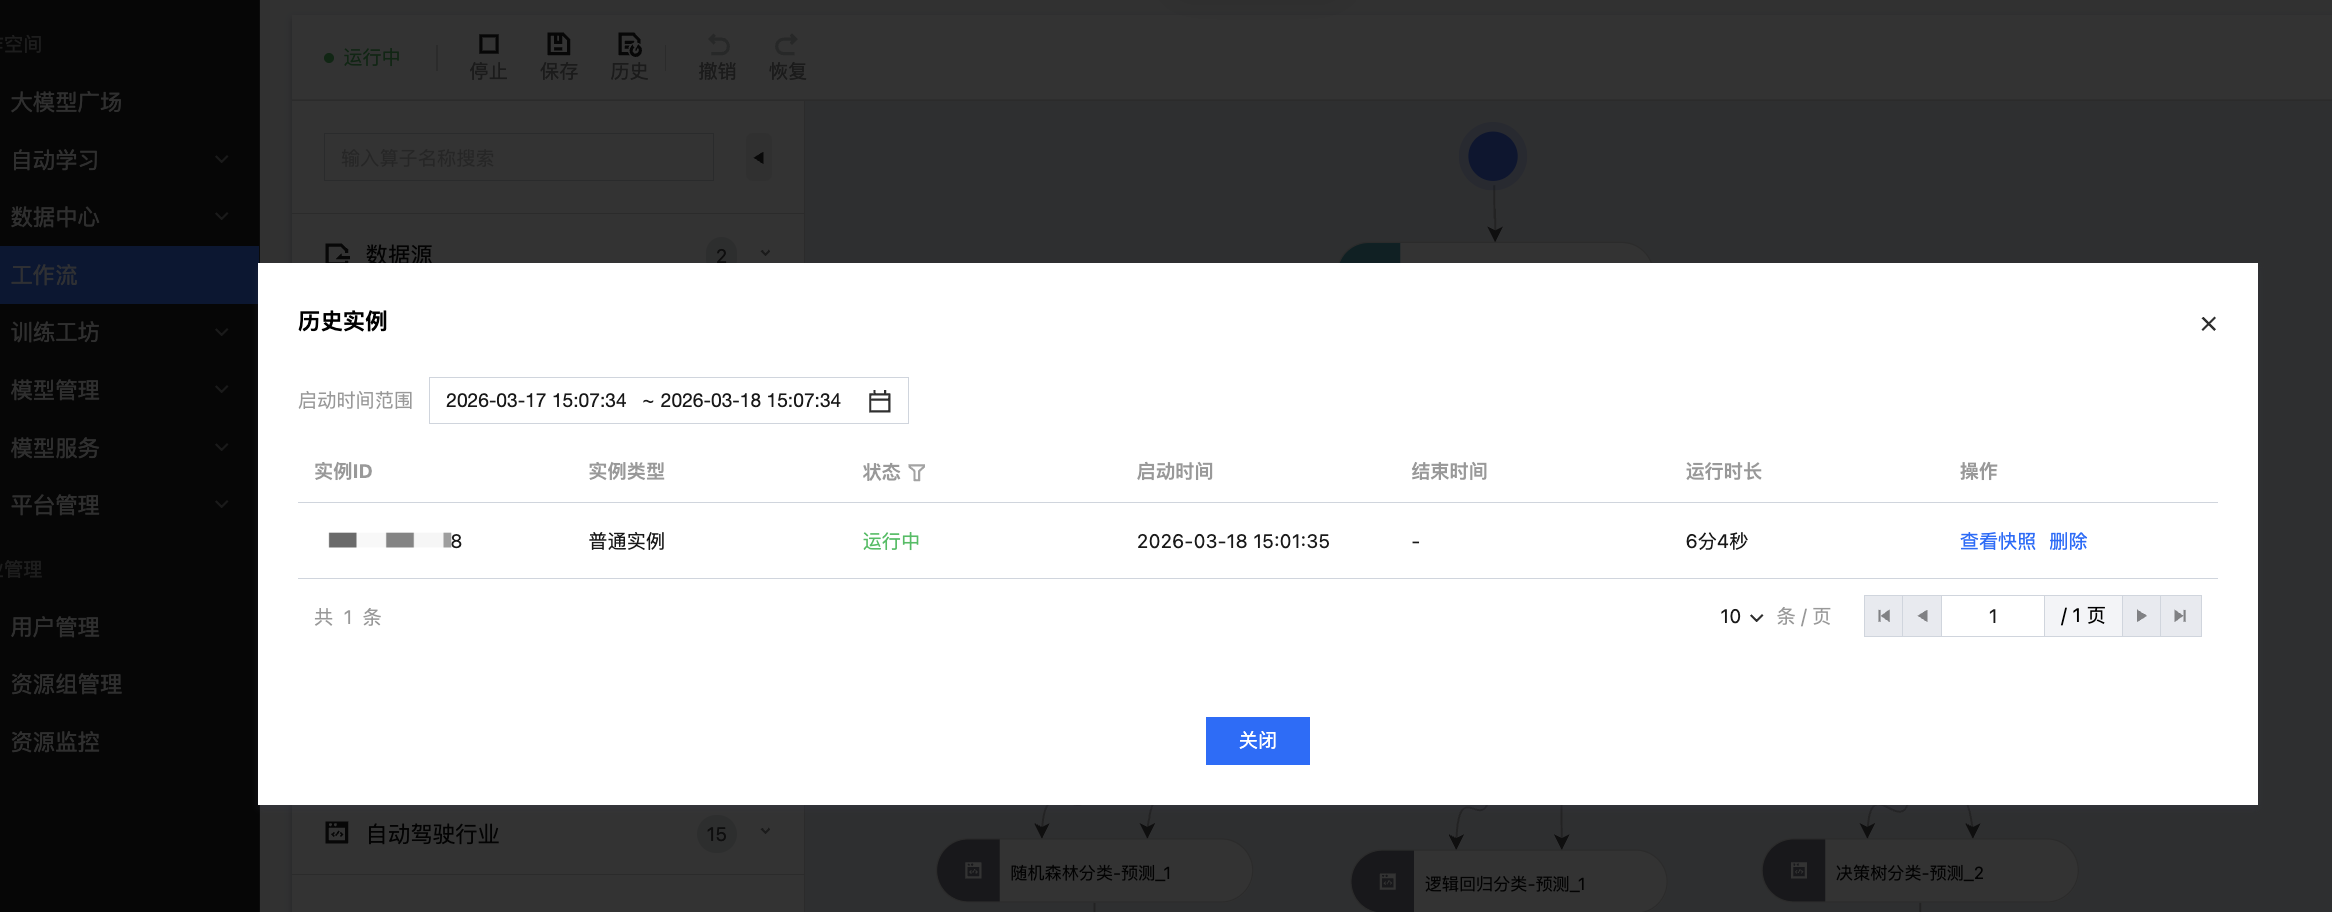Click the page number input field

[1992, 616]
